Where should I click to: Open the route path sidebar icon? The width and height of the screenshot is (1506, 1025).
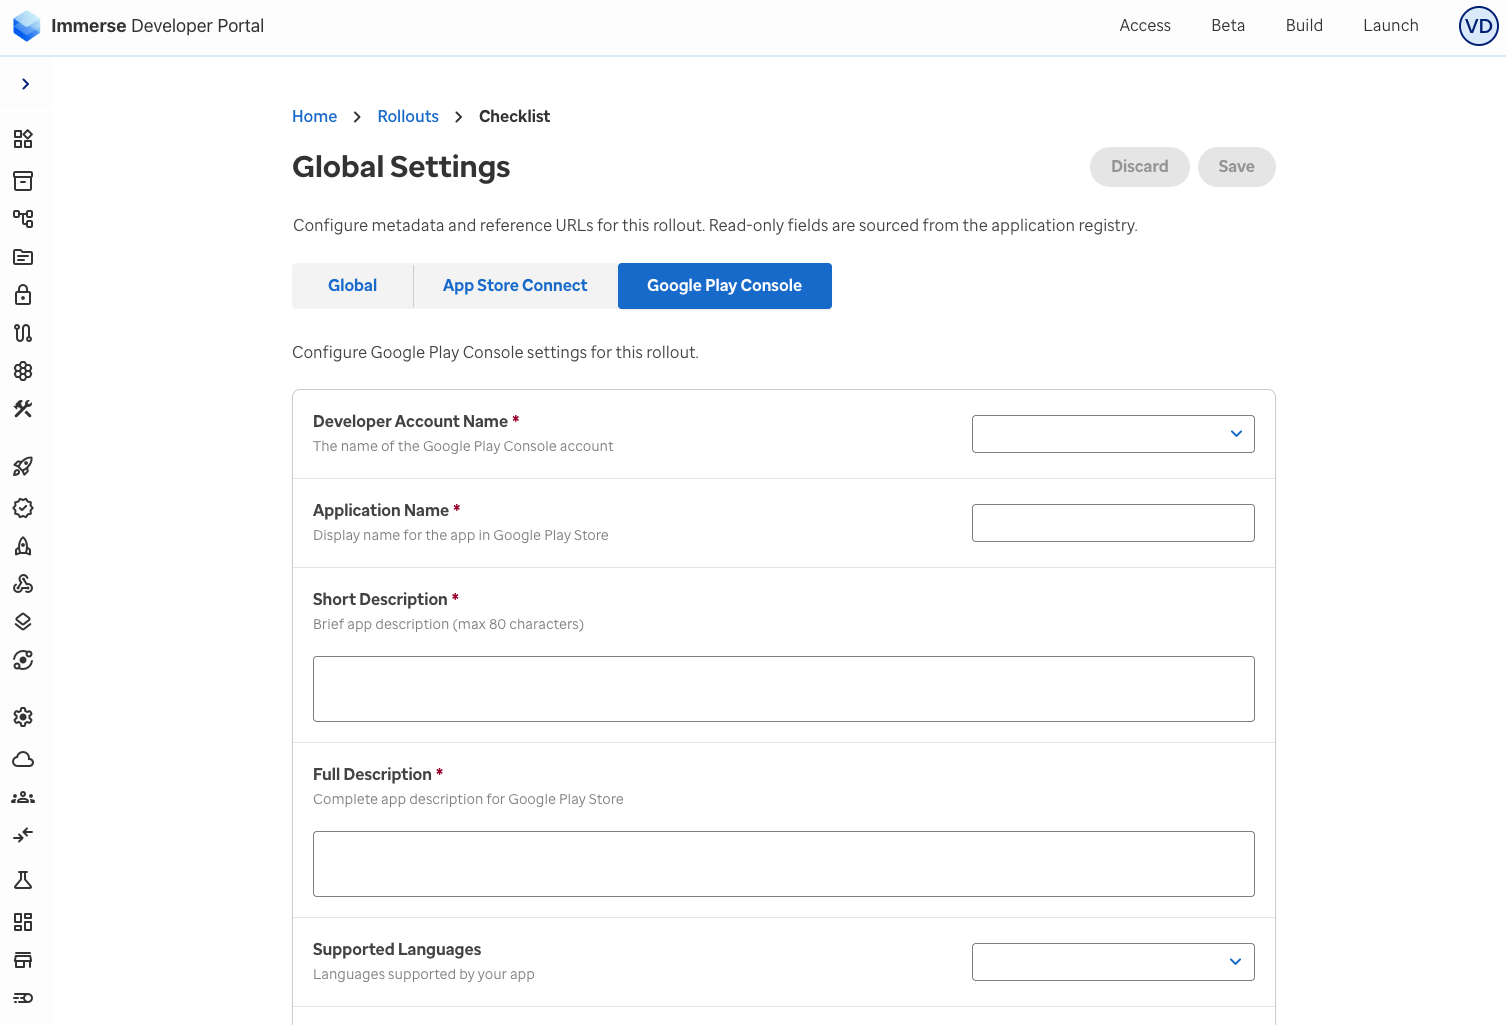(23, 333)
